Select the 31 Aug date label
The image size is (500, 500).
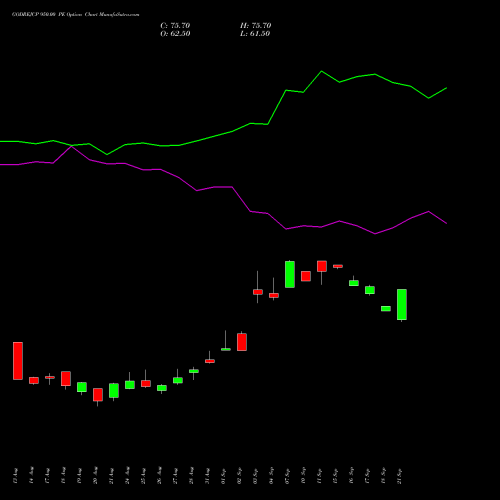[x=207, y=476]
